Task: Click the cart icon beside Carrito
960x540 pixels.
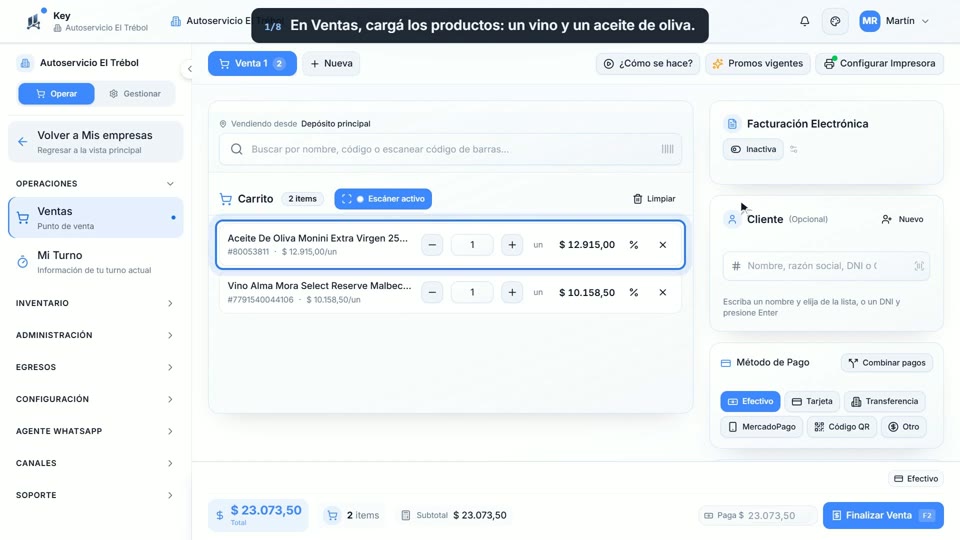Action: pos(225,199)
